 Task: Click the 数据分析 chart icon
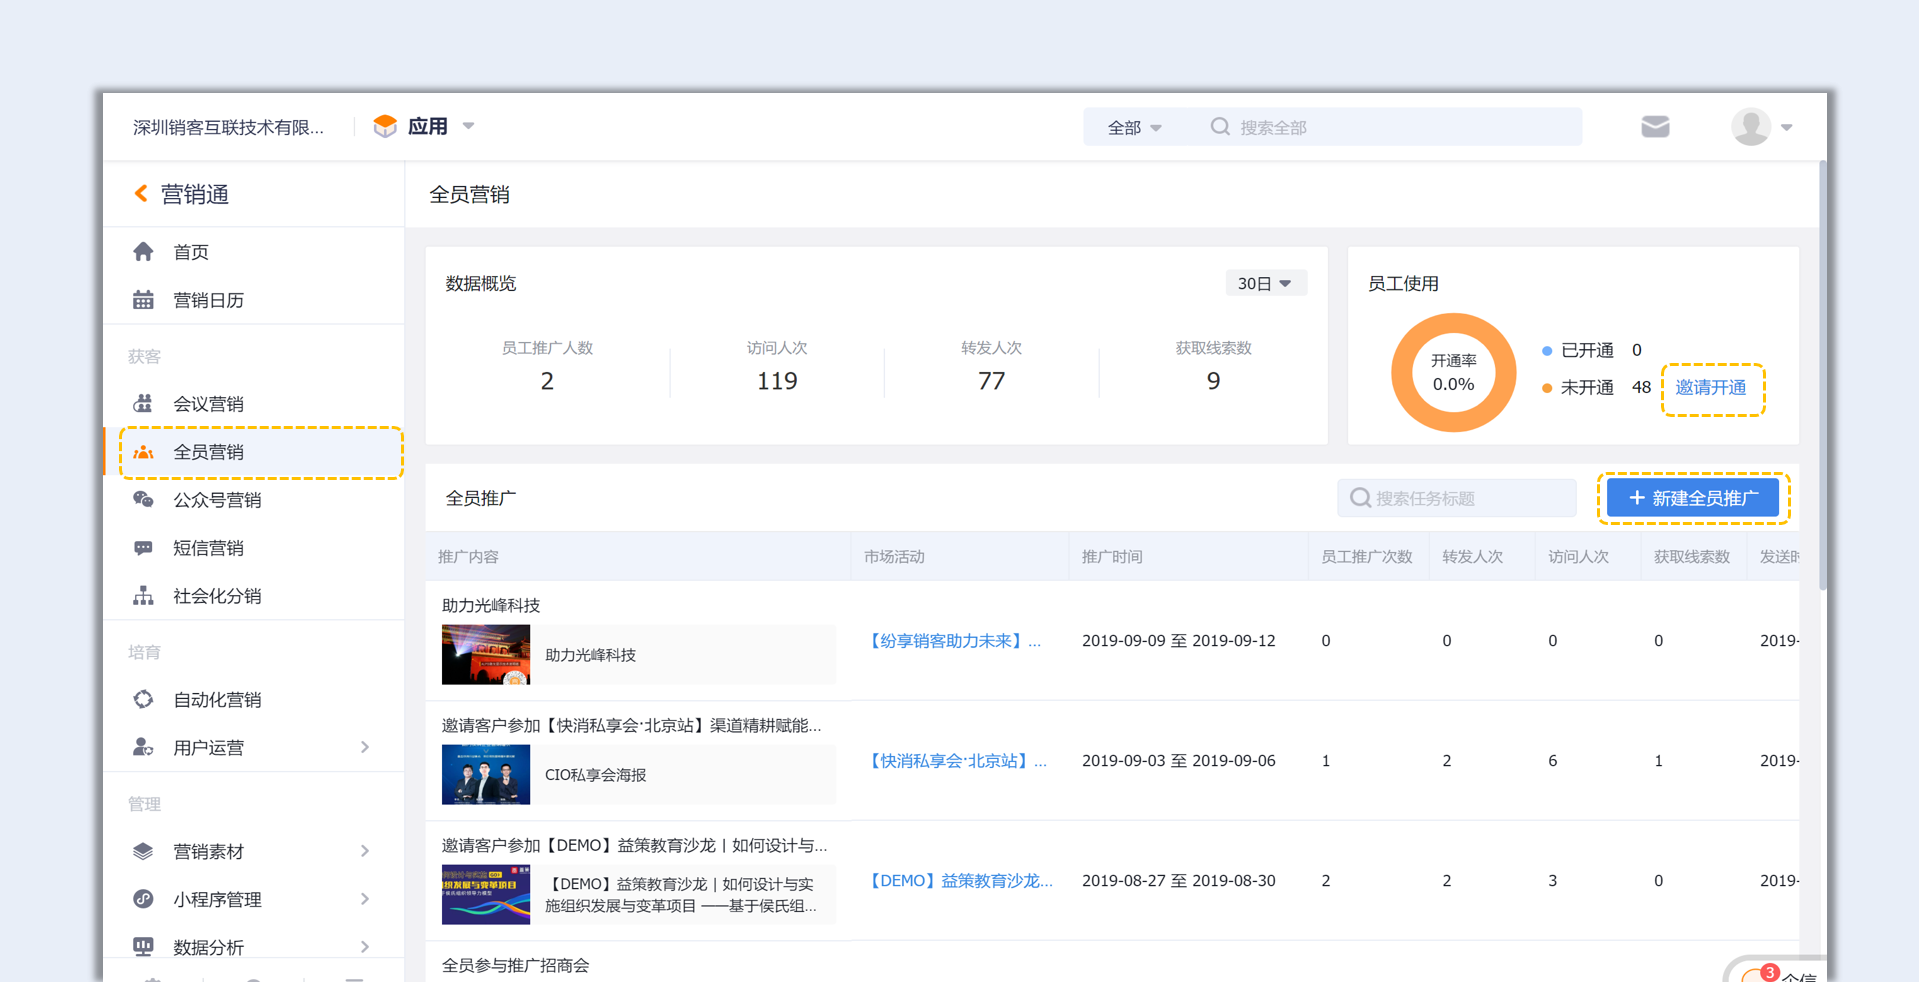tap(143, 946)
